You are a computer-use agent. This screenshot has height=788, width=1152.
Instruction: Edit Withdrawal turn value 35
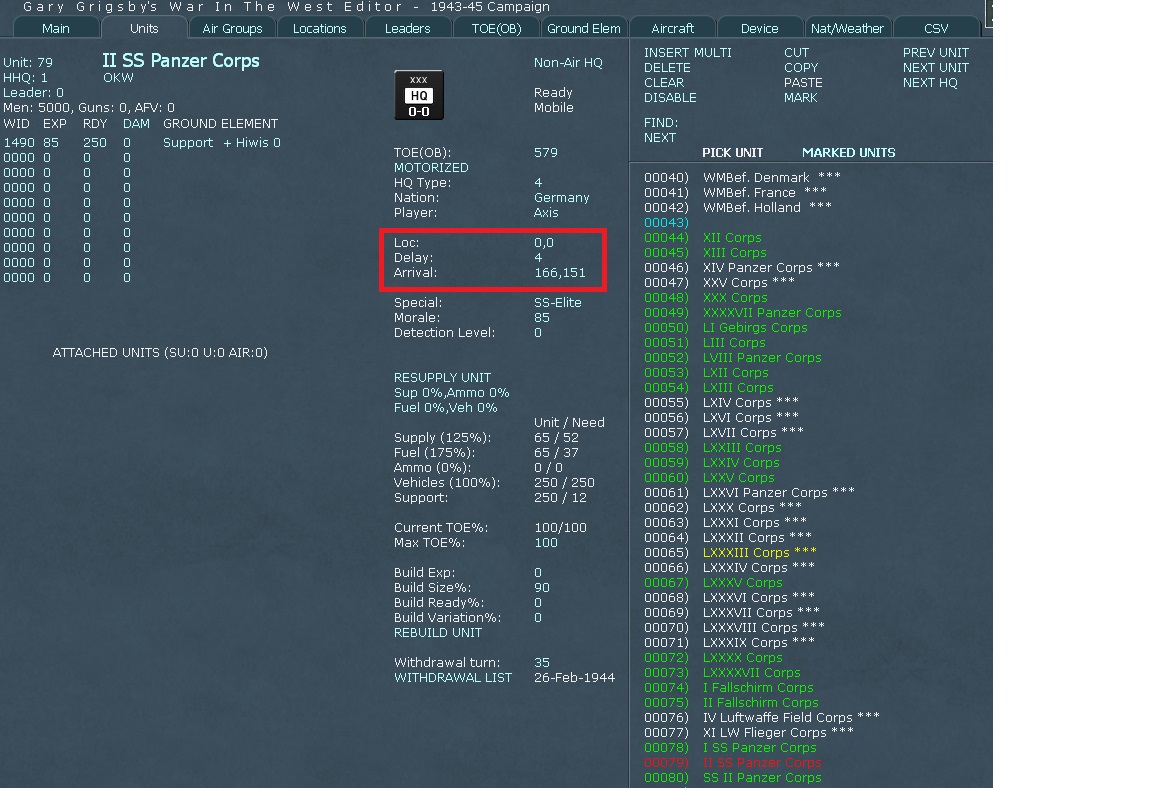[541, 662]
